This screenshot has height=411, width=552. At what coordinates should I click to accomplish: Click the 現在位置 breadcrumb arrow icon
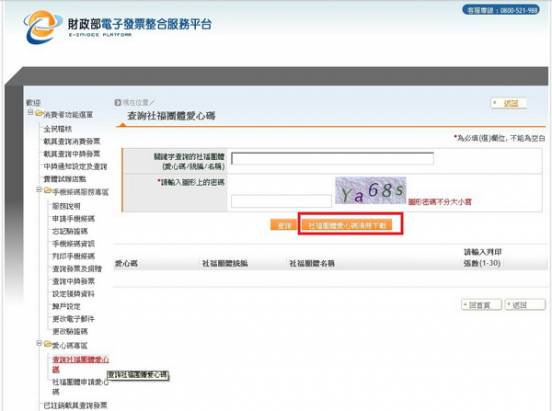pos(118,102)
